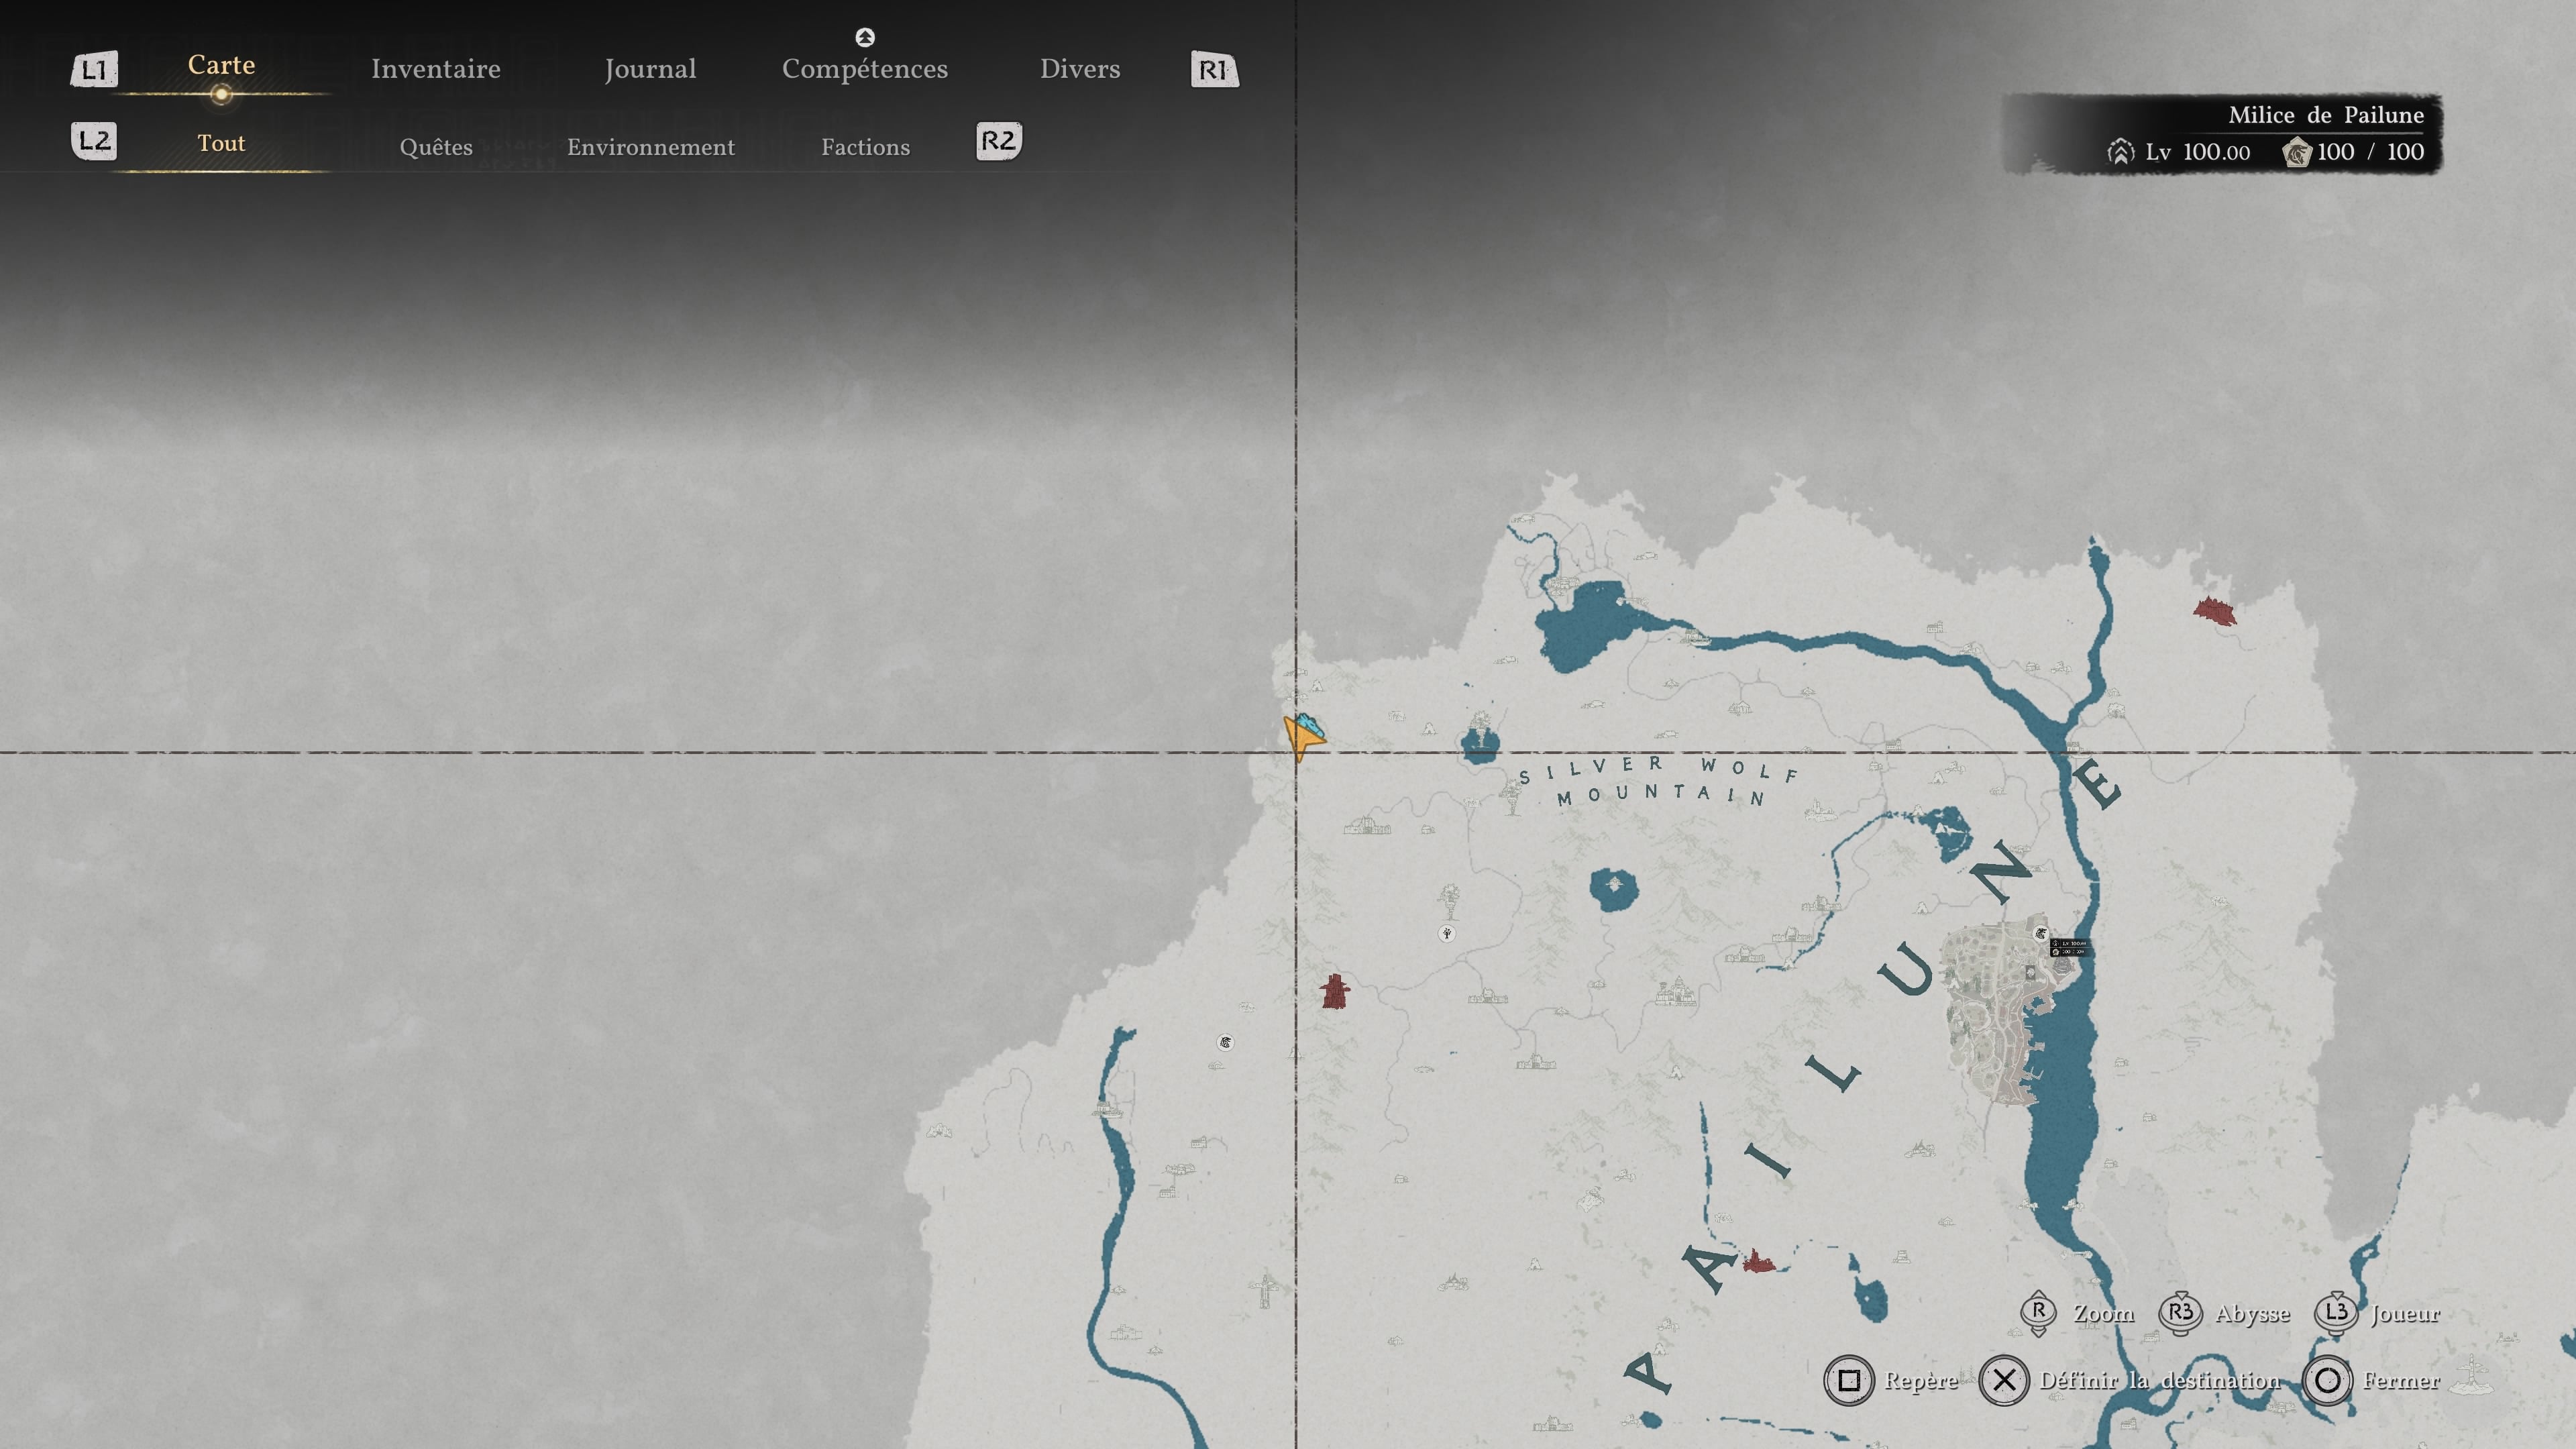Show the Tout map filter
The width and height of the screenshot is (2576, 1449).
pos(221,143)
